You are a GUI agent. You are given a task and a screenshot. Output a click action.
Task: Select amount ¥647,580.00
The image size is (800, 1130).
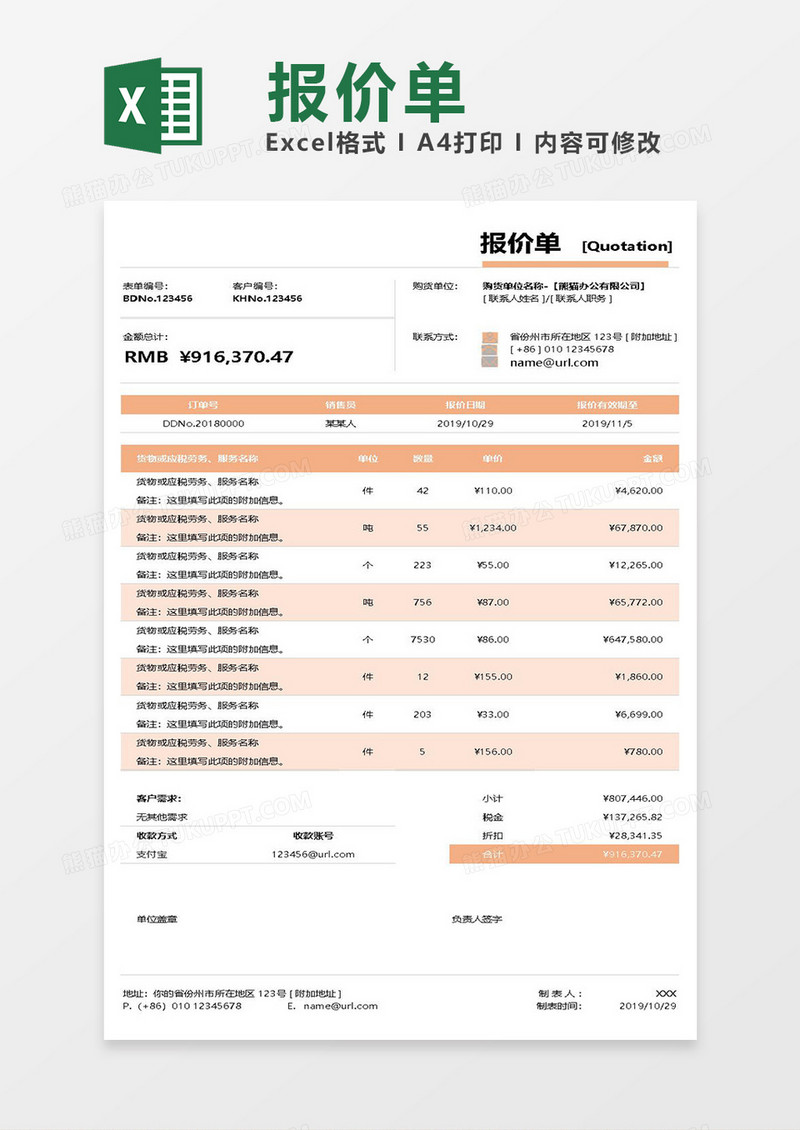(634, 640)
